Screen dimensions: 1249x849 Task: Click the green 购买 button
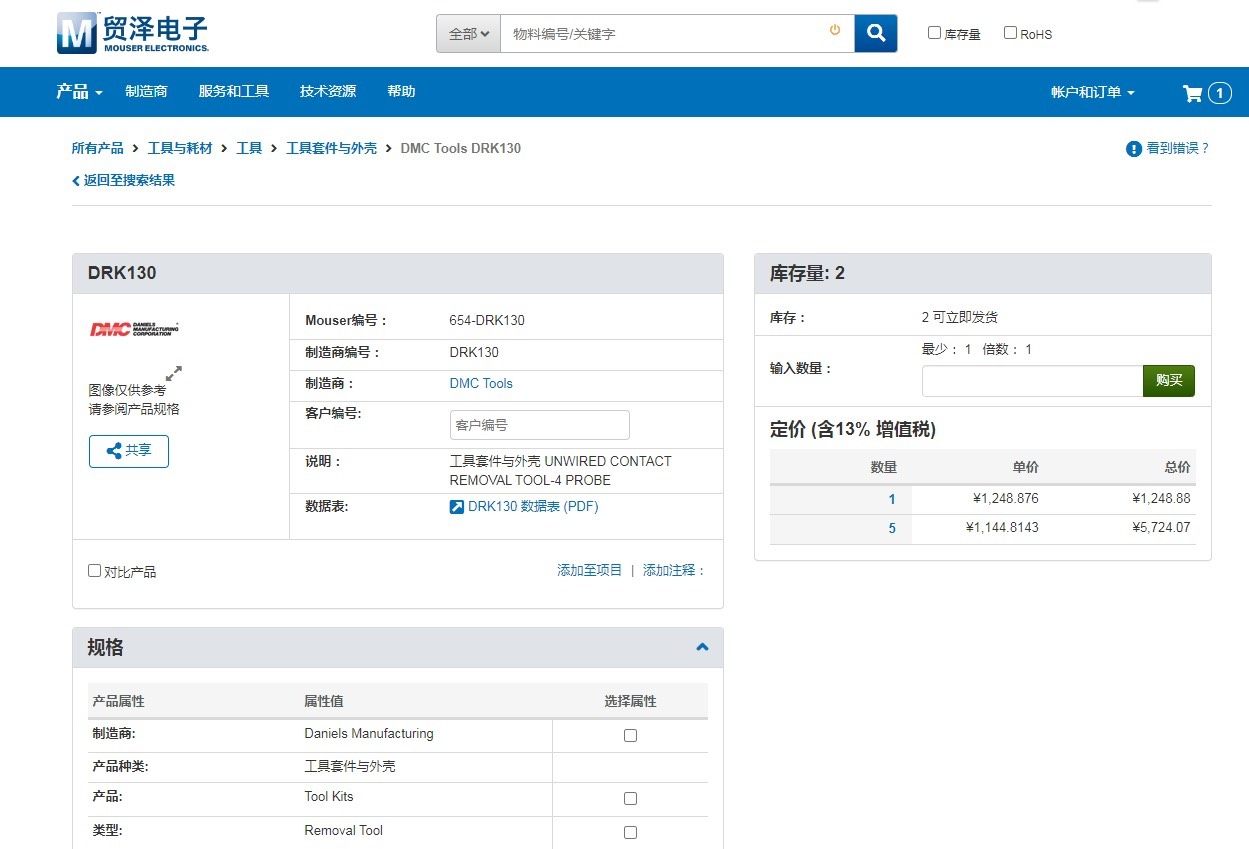[x=1169, y=381]
